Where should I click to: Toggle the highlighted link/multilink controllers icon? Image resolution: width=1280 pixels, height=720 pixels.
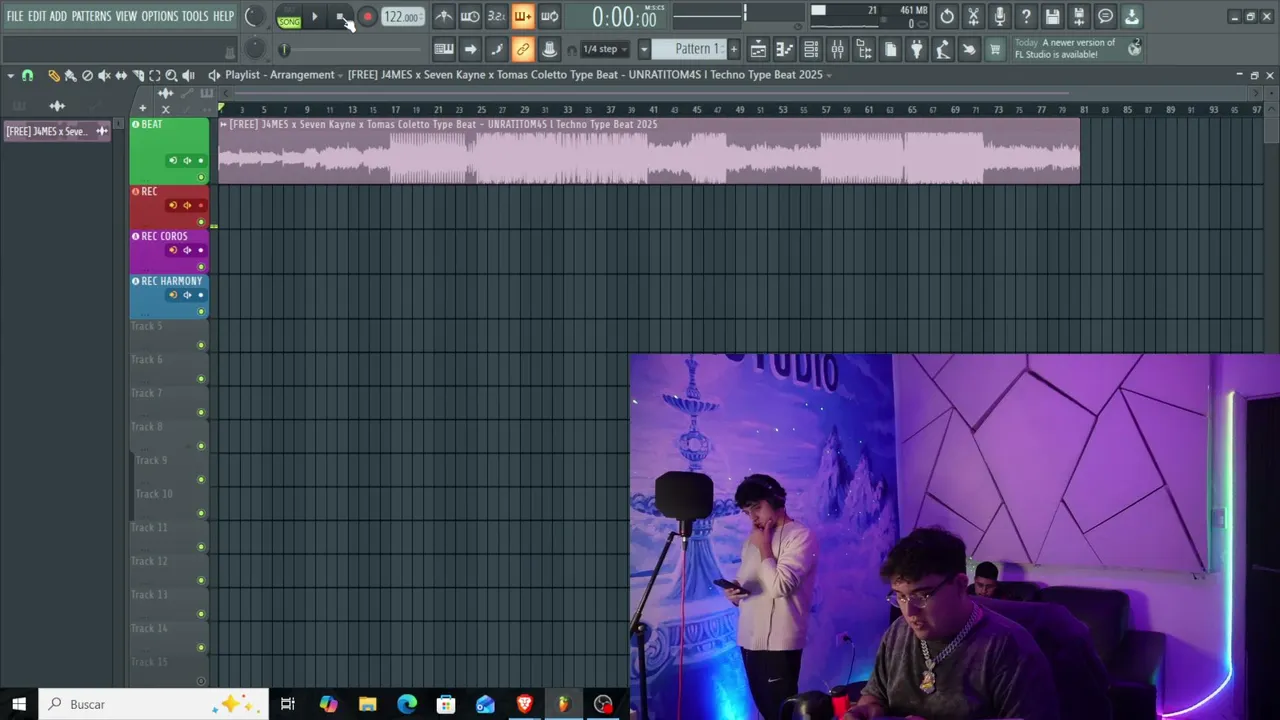click(522, 49)
